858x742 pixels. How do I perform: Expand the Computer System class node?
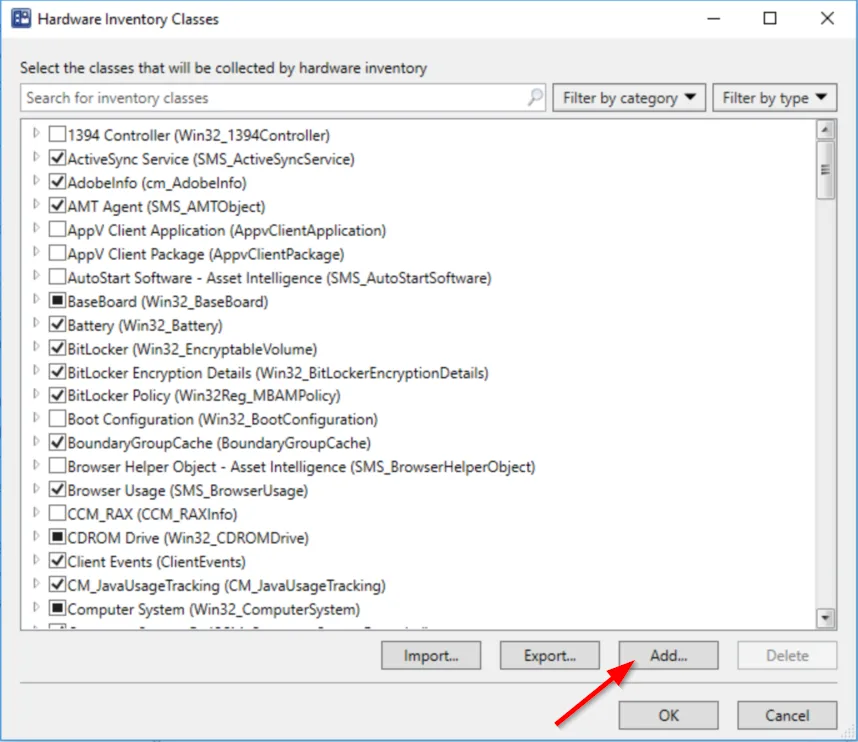pyautogui.click(x=36, y=607)
